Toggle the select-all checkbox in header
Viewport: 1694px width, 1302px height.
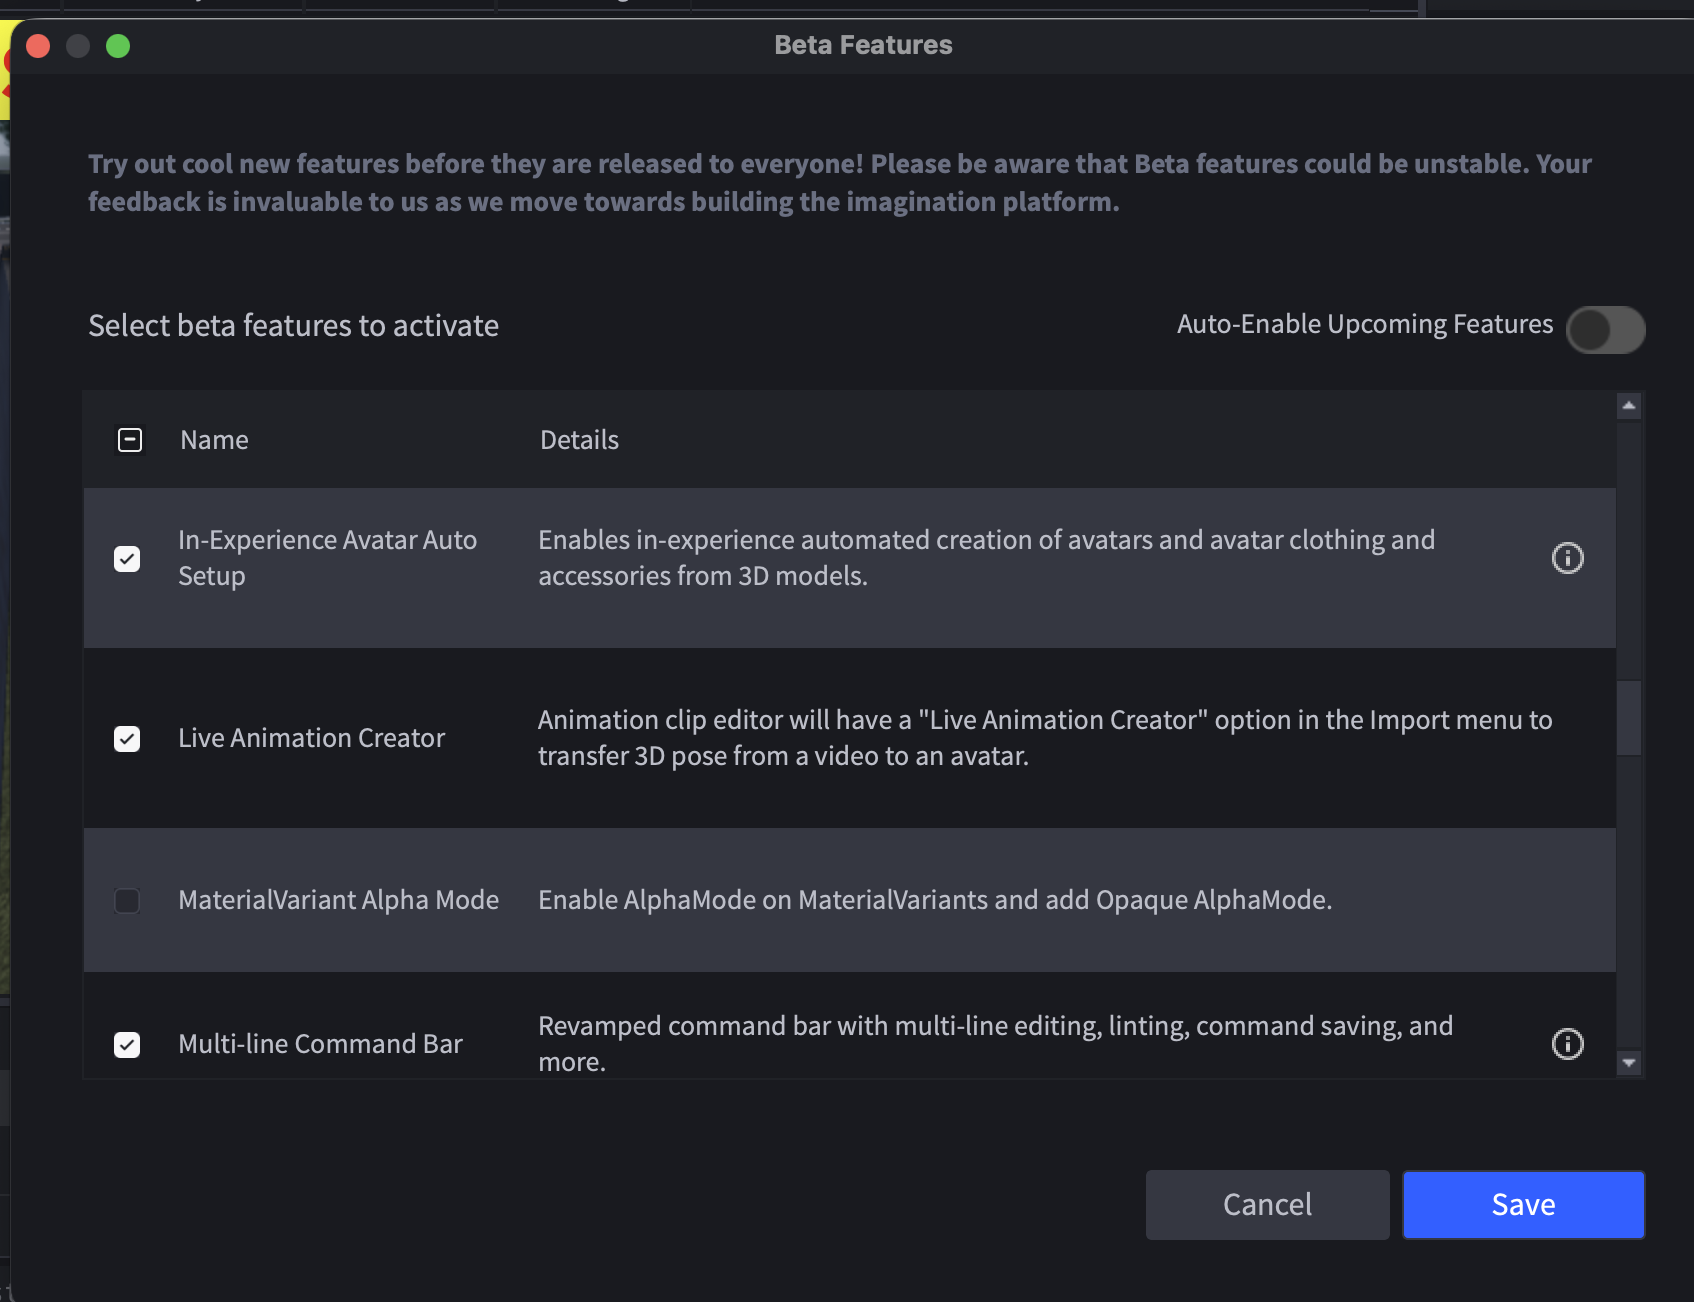[130, 440]
